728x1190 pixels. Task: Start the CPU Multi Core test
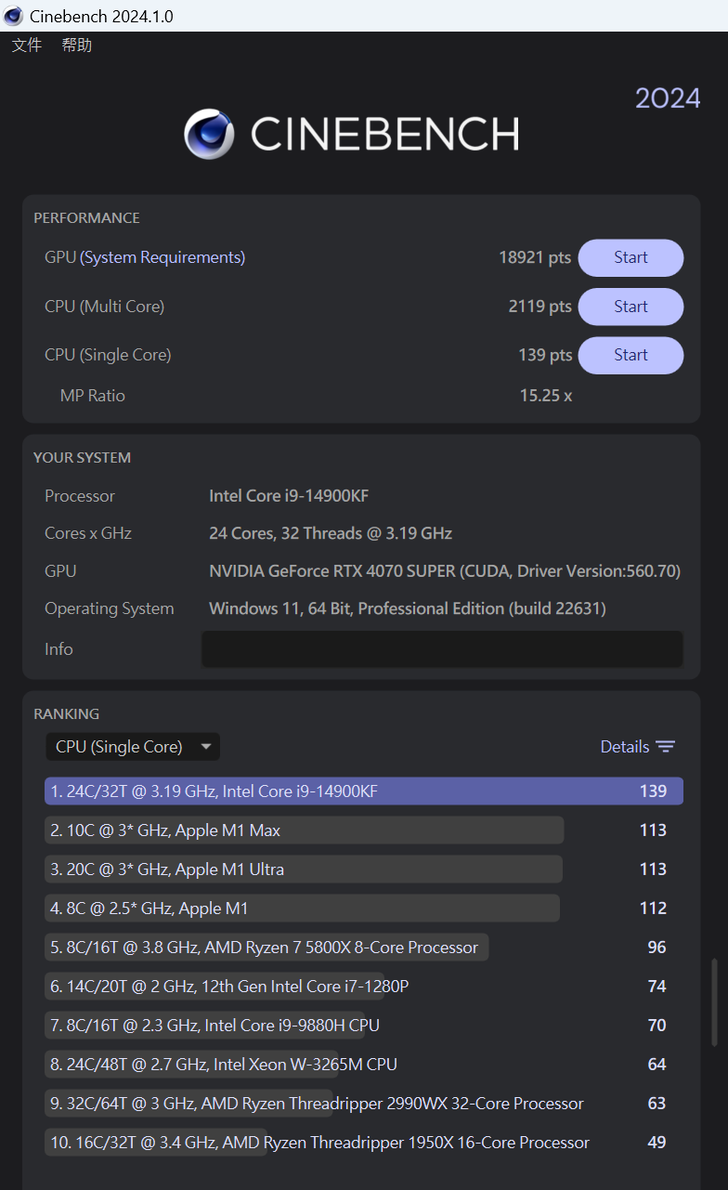coord(631,307)
